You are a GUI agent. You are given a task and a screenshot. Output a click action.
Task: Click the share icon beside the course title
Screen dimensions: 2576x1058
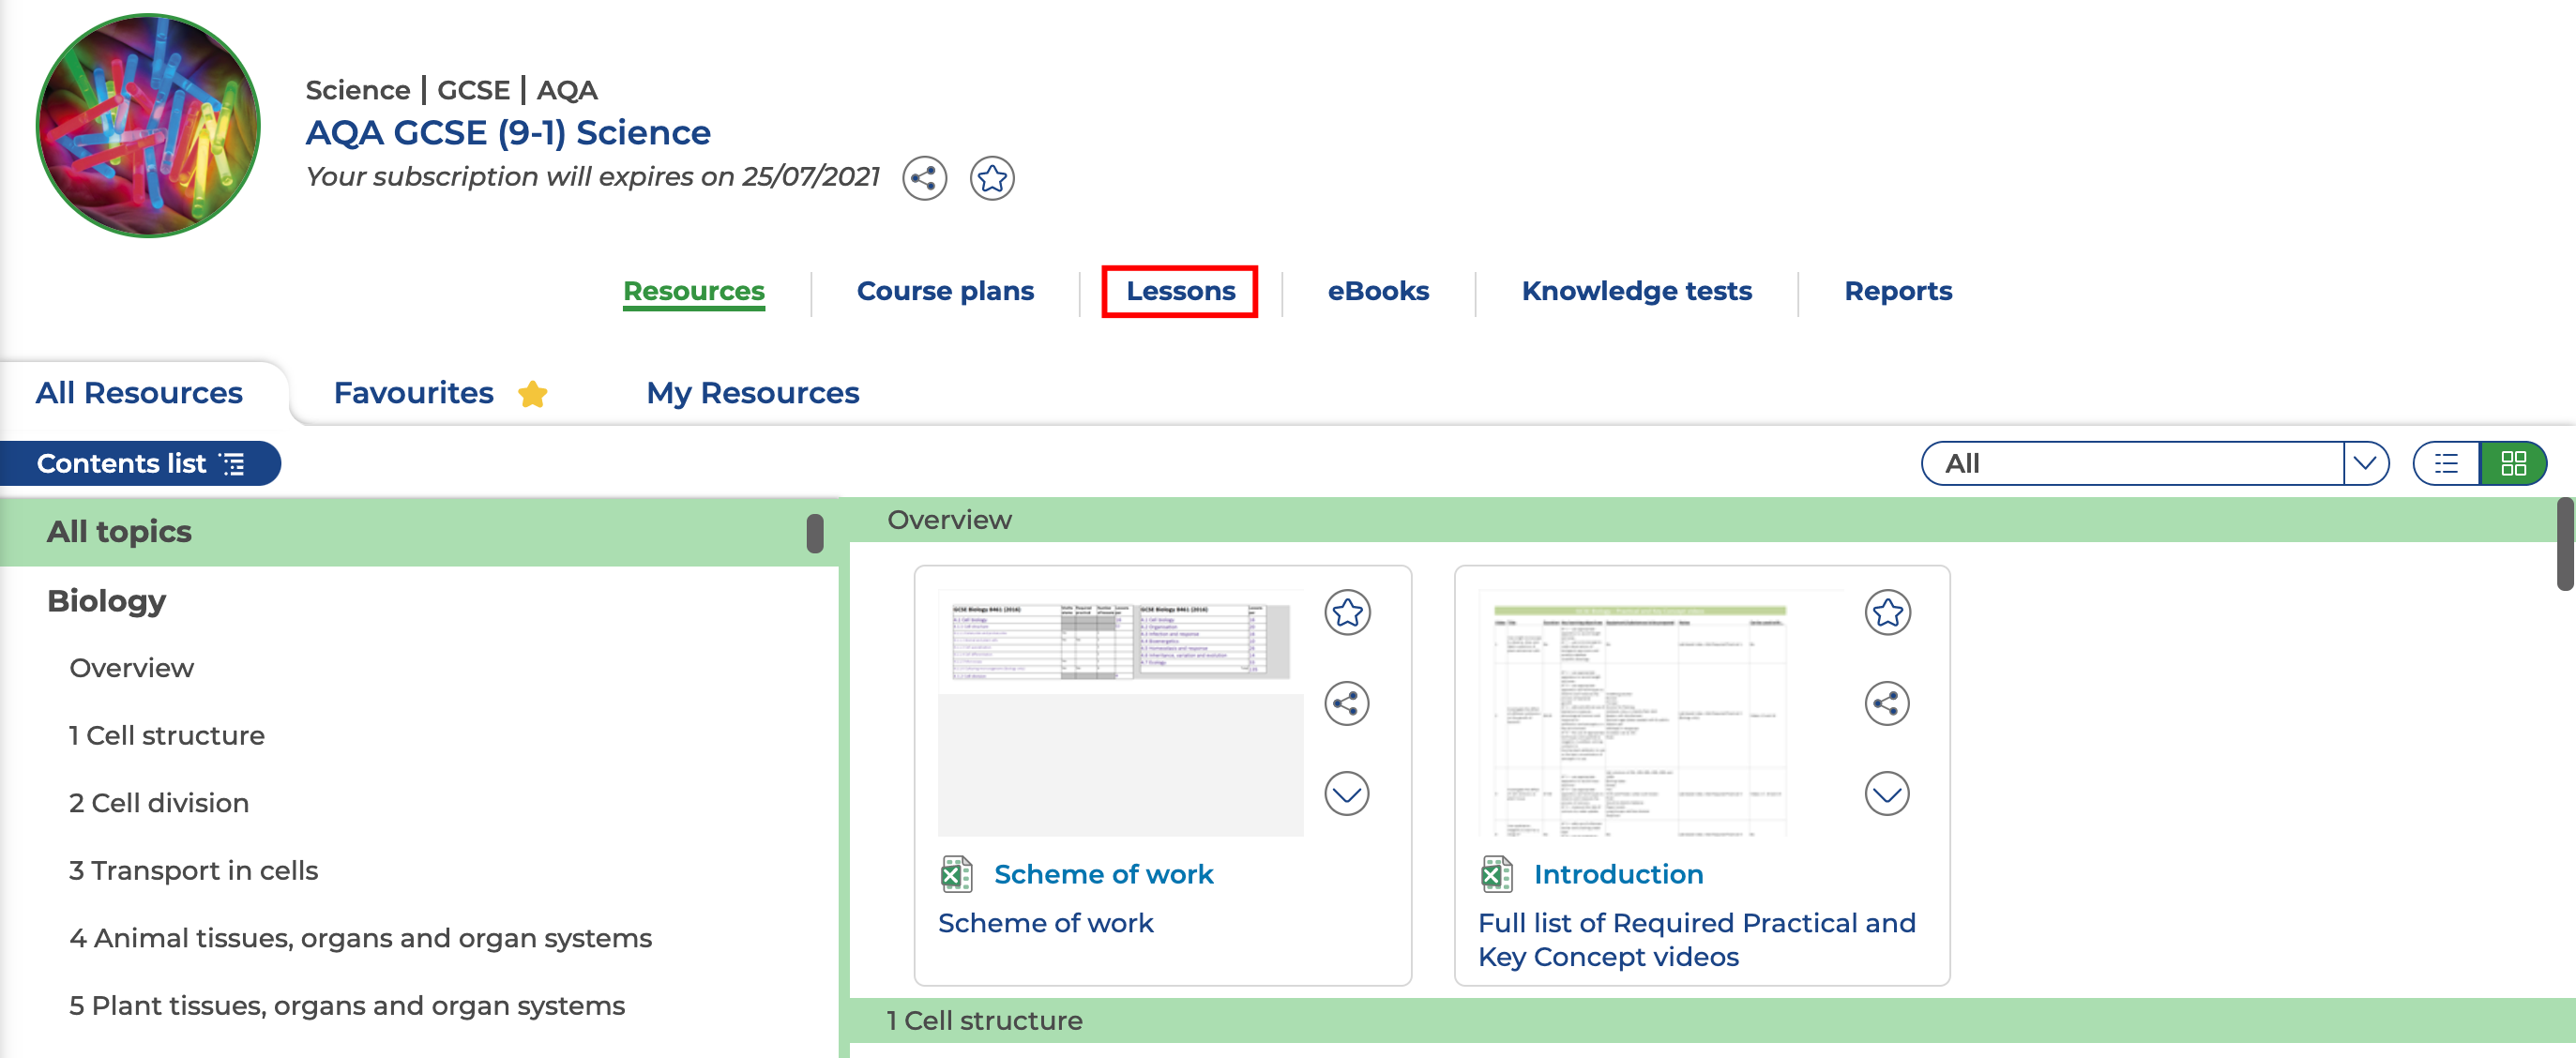click(924, 179)
